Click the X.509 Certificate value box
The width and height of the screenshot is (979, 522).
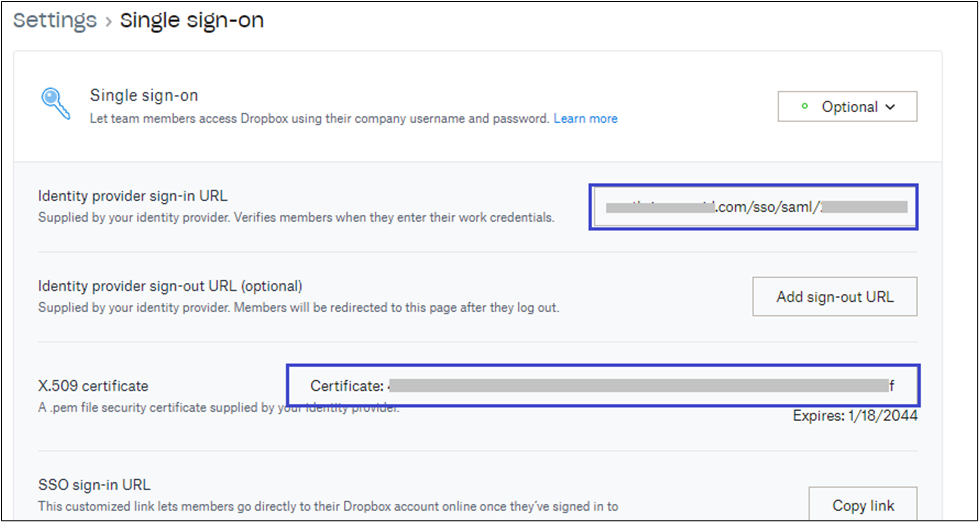pos(602,385)
